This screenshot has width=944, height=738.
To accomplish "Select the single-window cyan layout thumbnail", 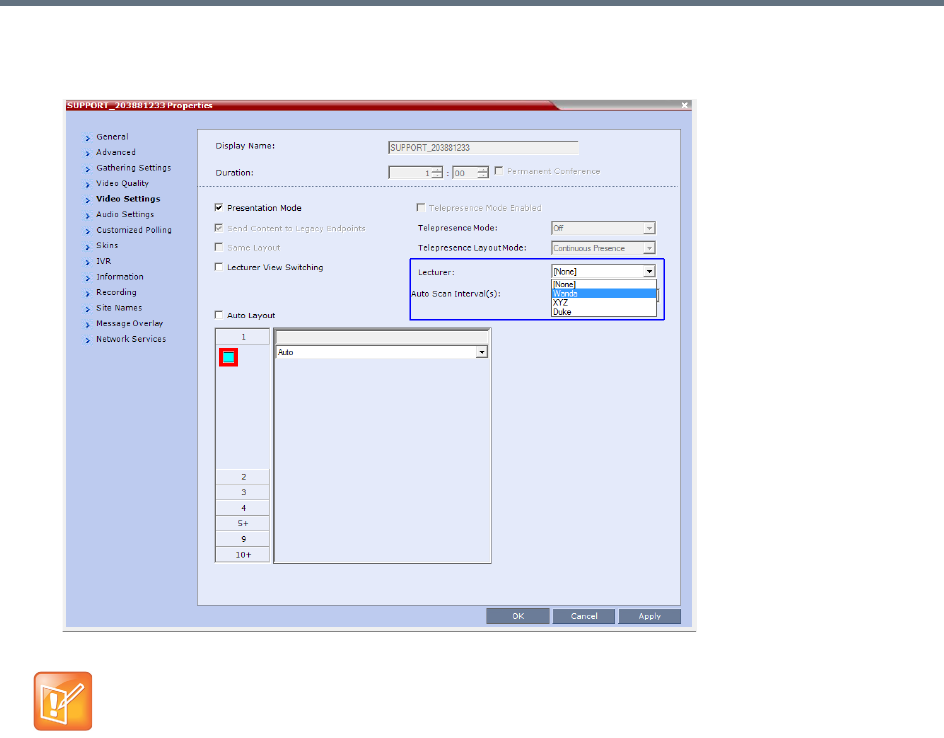I will pyautogui.click(x=228, y=358).
